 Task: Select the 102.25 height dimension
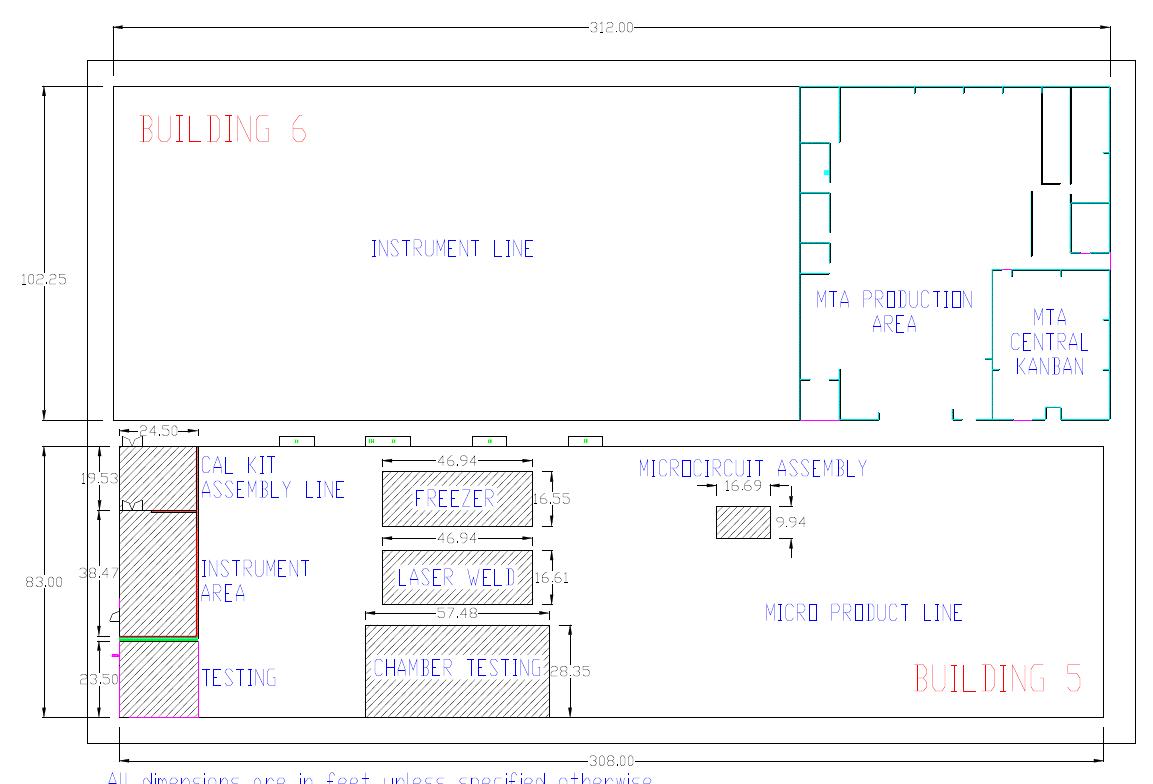point(43,279)
